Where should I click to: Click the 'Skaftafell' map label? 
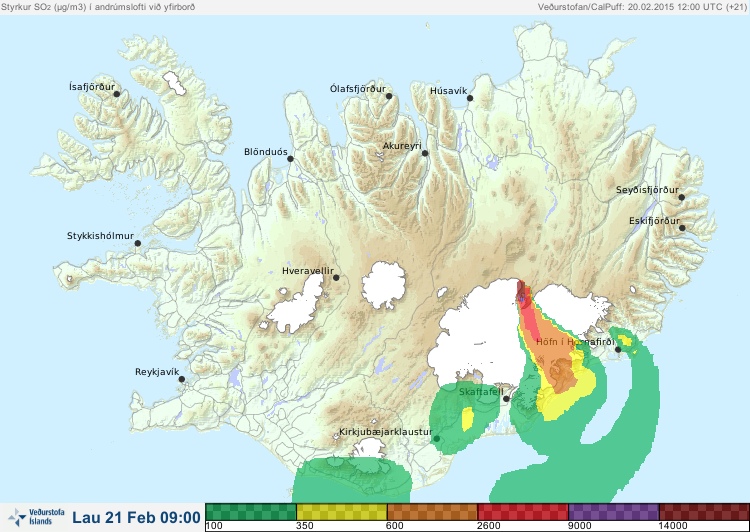click(x=481, y=392)
